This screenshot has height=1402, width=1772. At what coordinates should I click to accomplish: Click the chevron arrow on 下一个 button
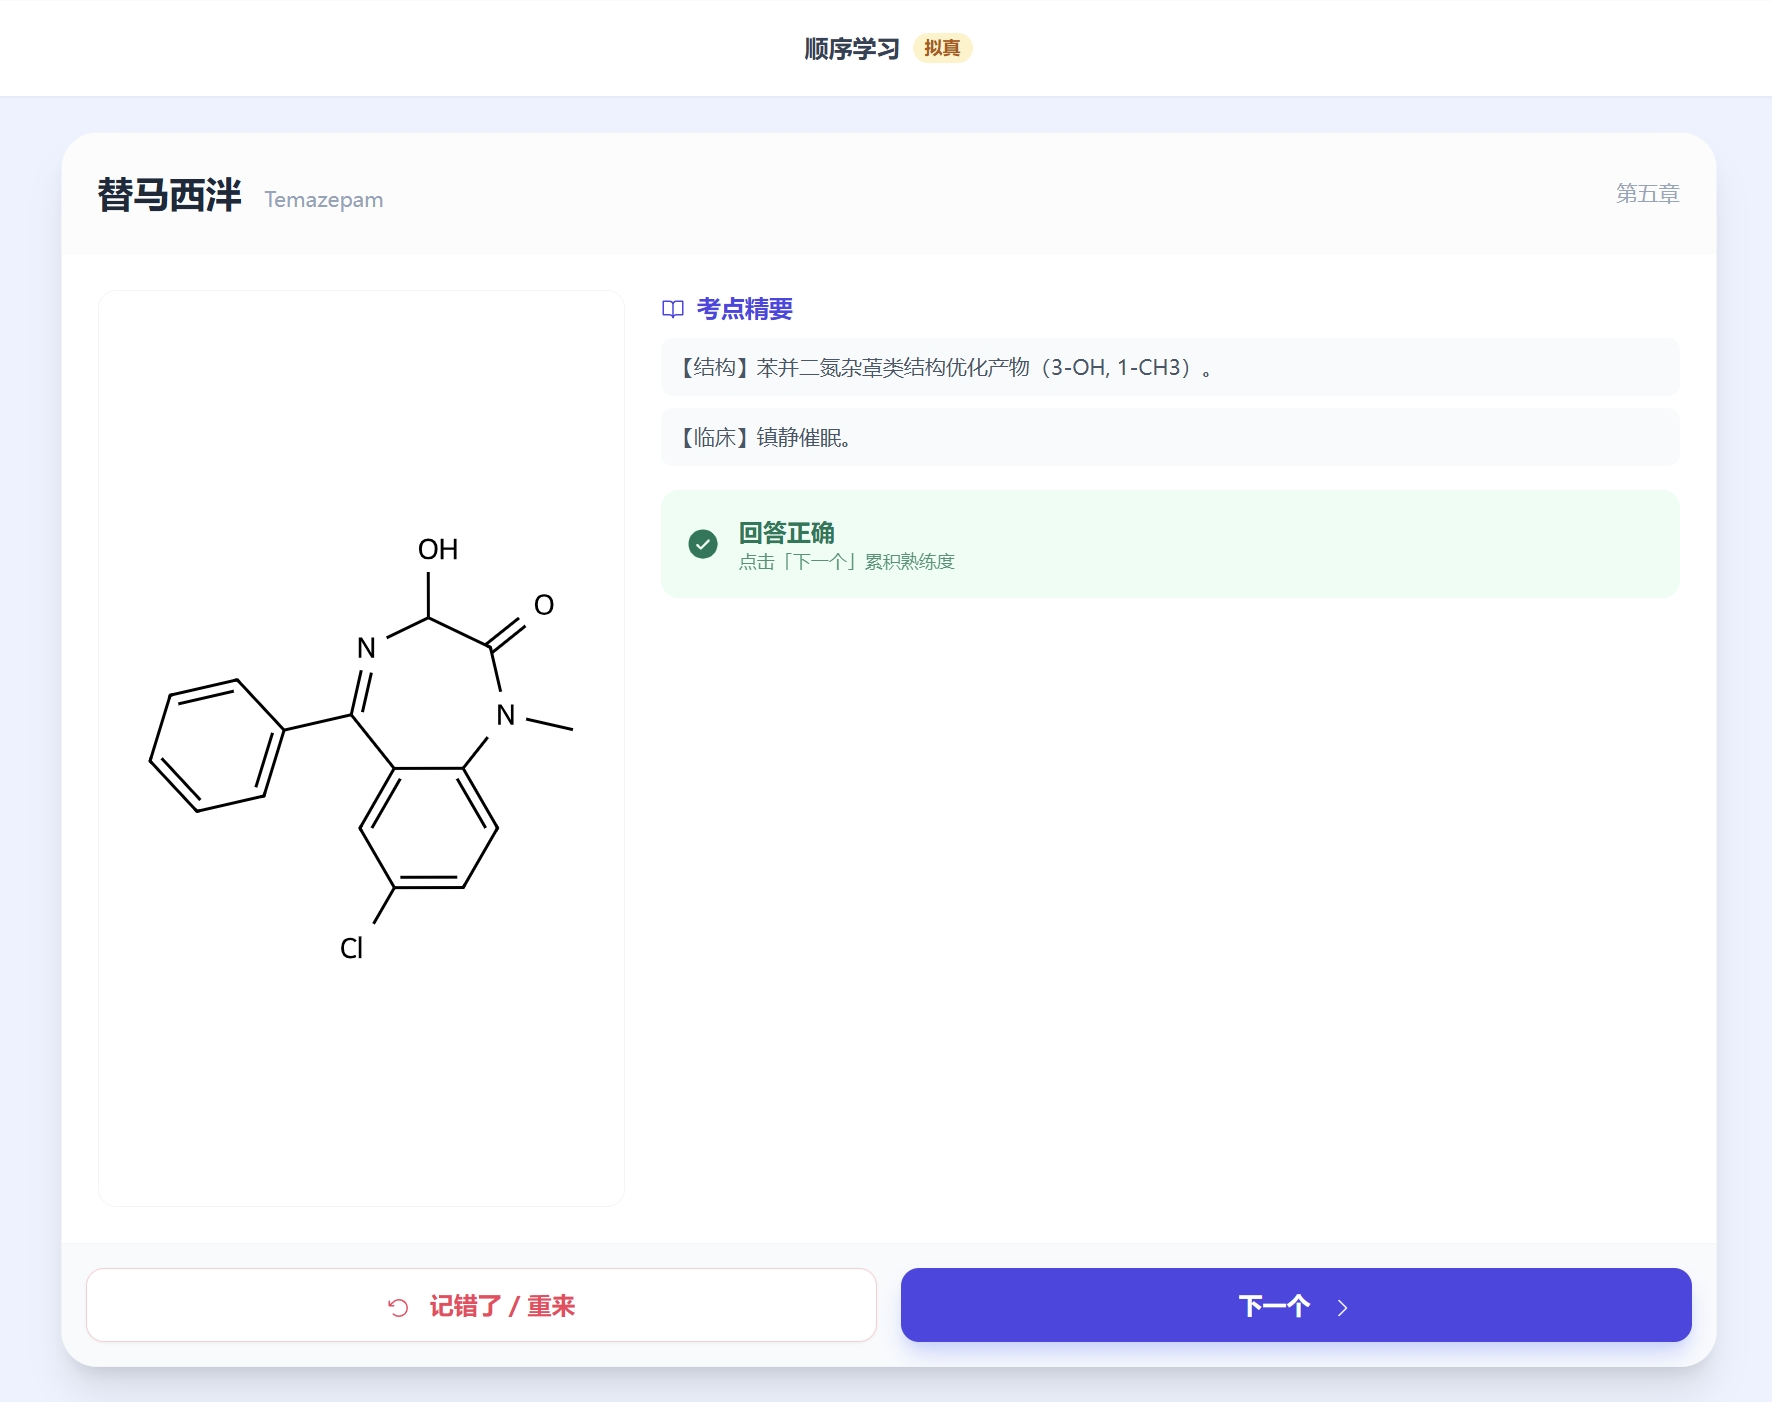1342,1307
